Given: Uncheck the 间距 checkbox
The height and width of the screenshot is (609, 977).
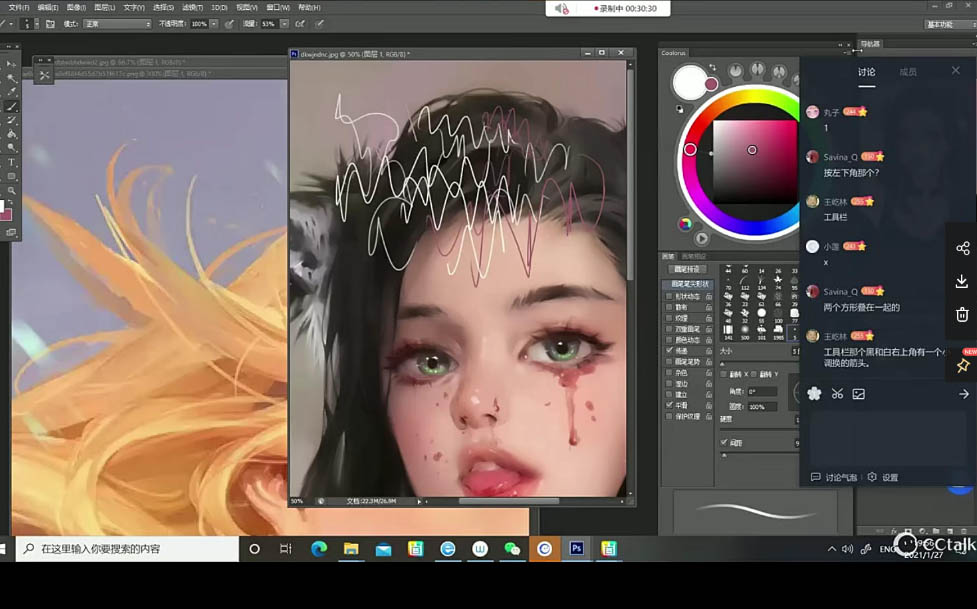Looking at the screenshot, I should click(x=724, y=443).
